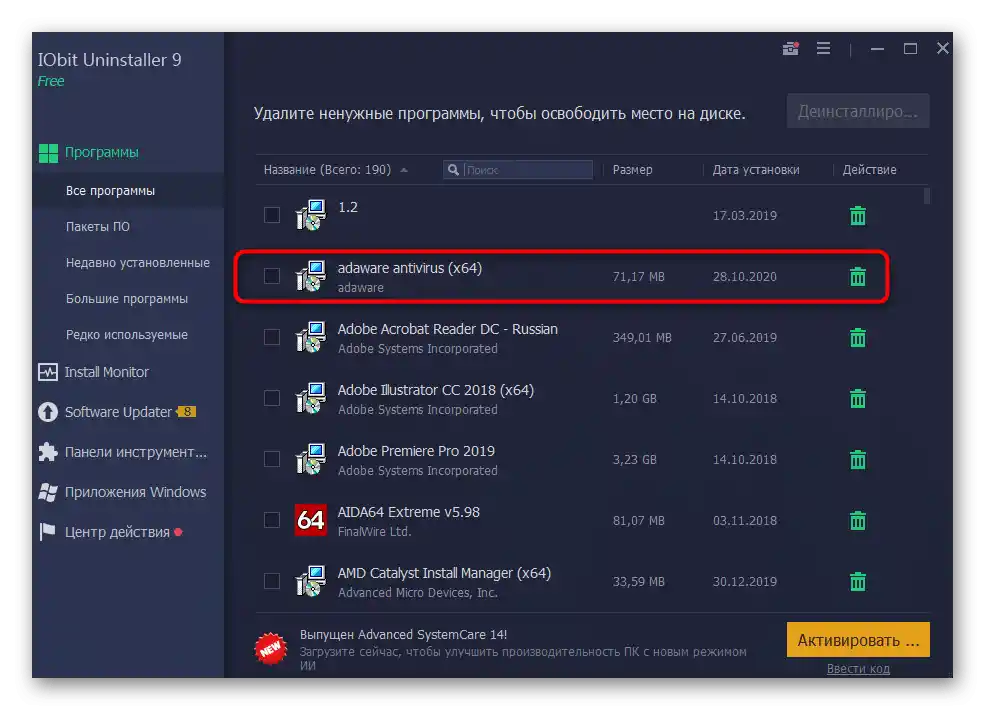The image size is (985, 710).
Task: Click trash icon for AIDA64 Extreme
Action: [857, 520]
